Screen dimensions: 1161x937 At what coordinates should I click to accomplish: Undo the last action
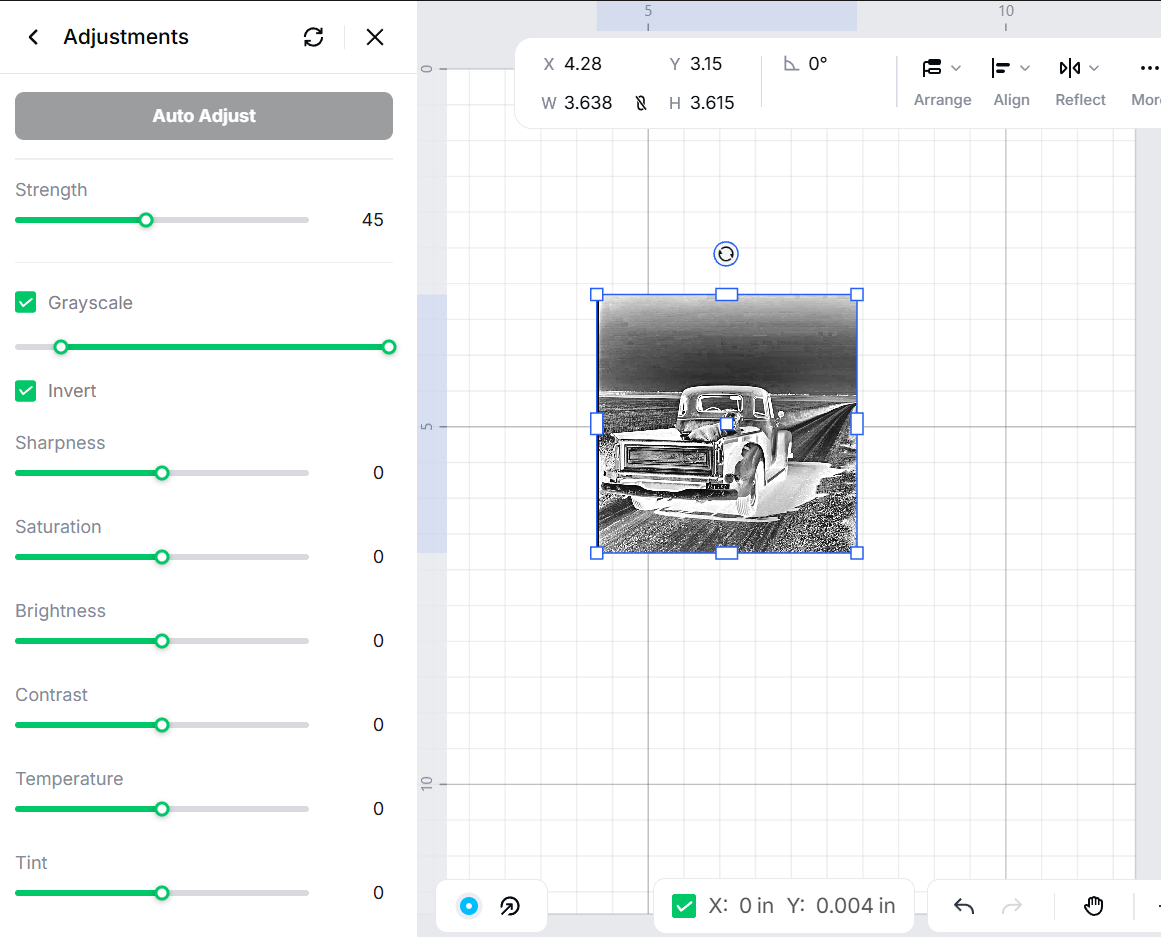(964, 906)
